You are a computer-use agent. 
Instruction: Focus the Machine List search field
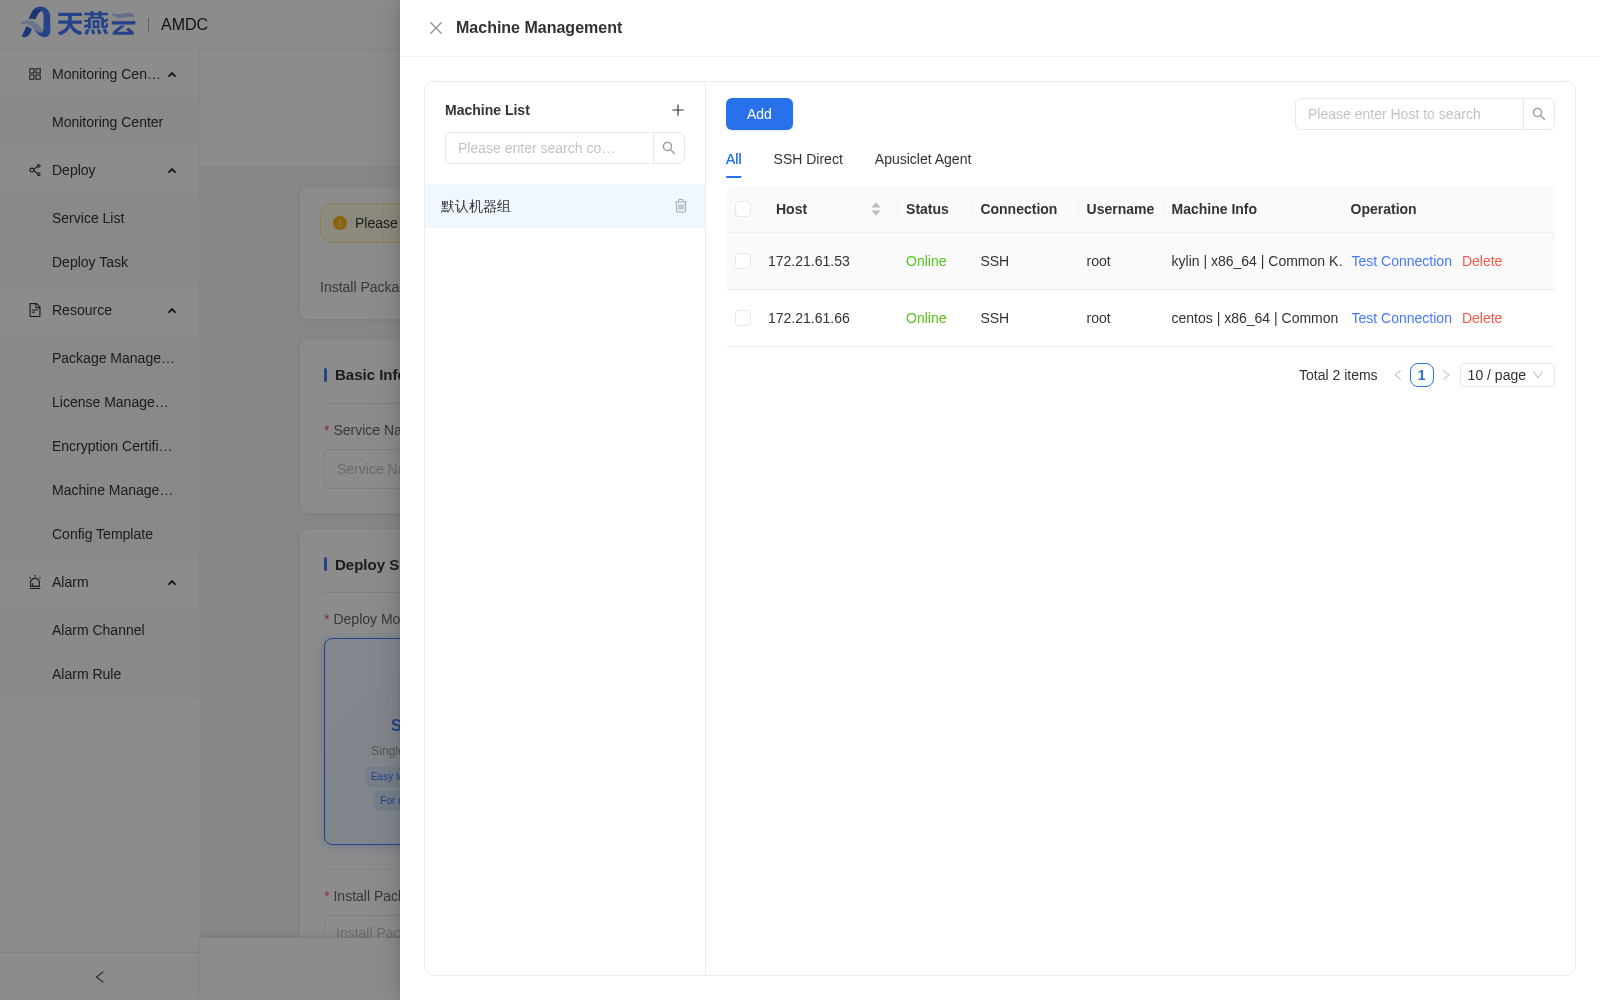click(549, 148)
